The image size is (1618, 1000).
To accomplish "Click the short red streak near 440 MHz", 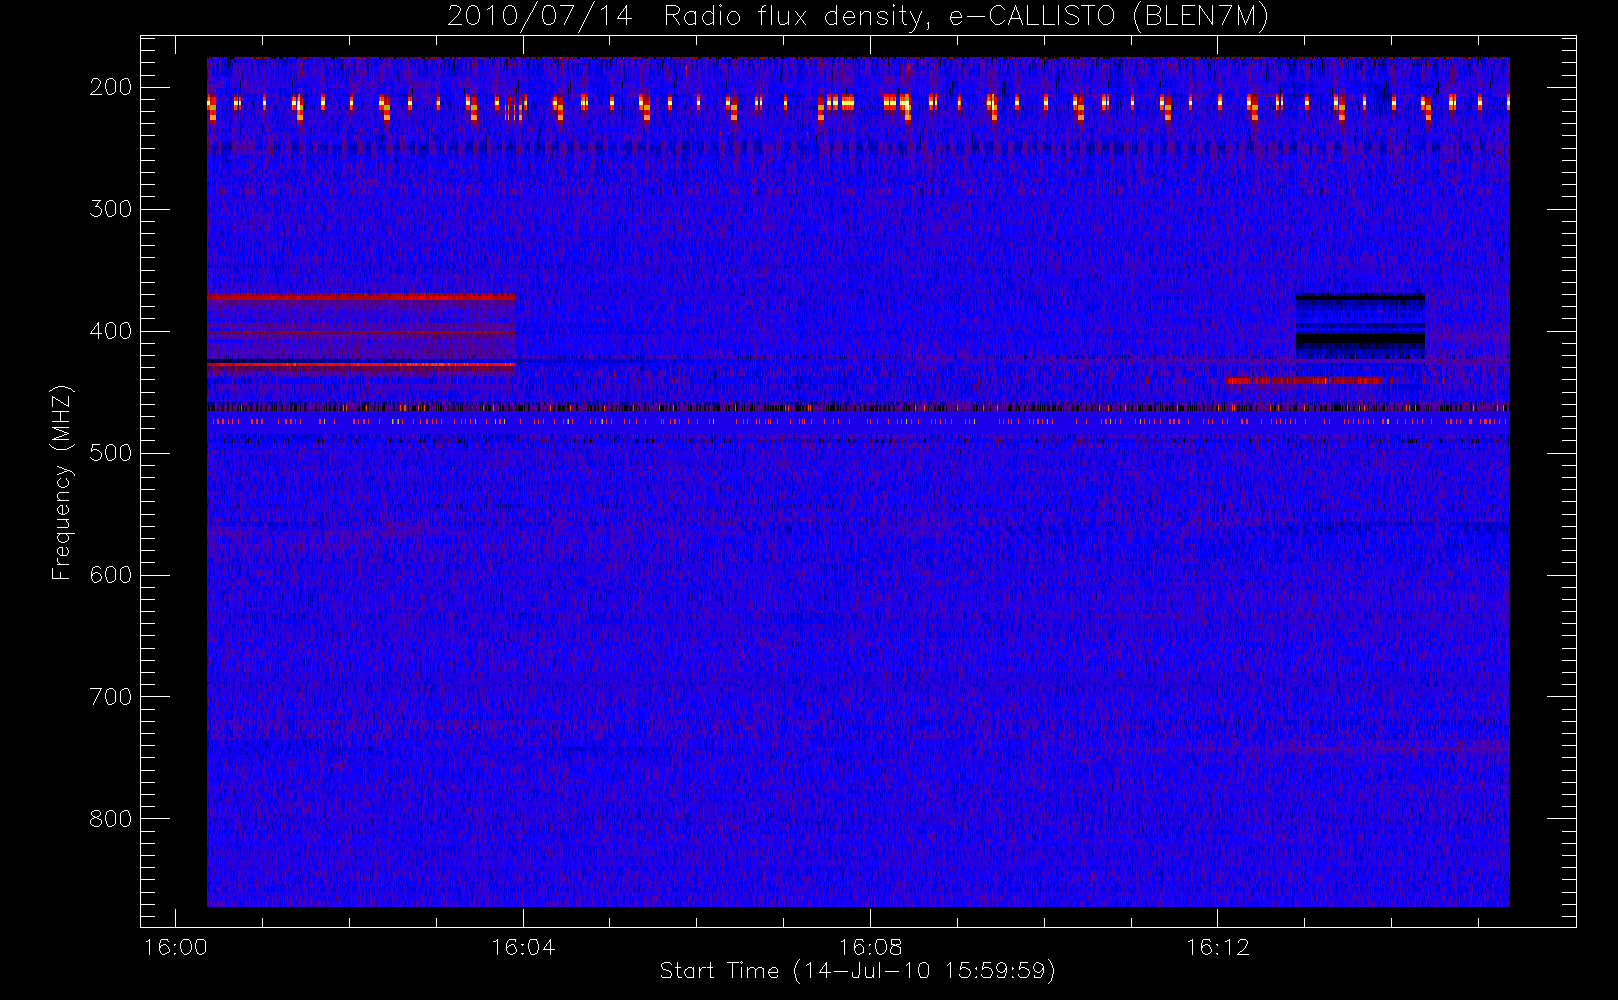I will (1303, 380).
